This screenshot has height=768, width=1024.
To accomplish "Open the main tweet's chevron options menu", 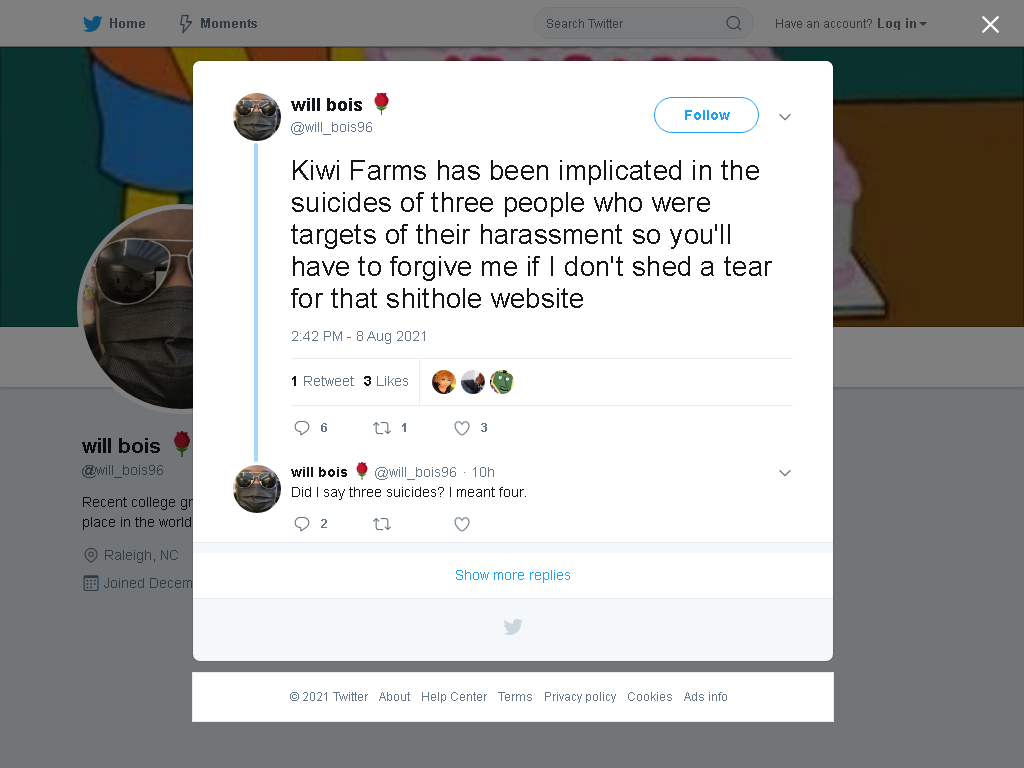I will pos(784,117).
